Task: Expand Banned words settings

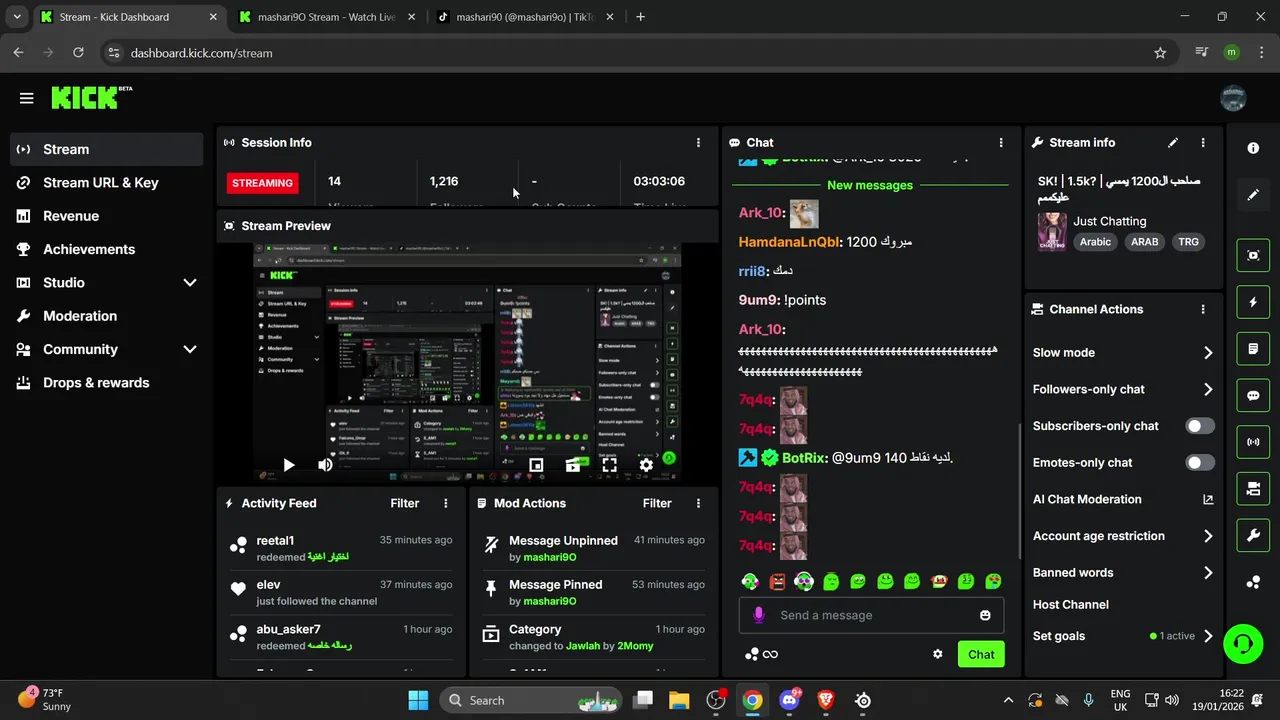Action: [1208, 573]
